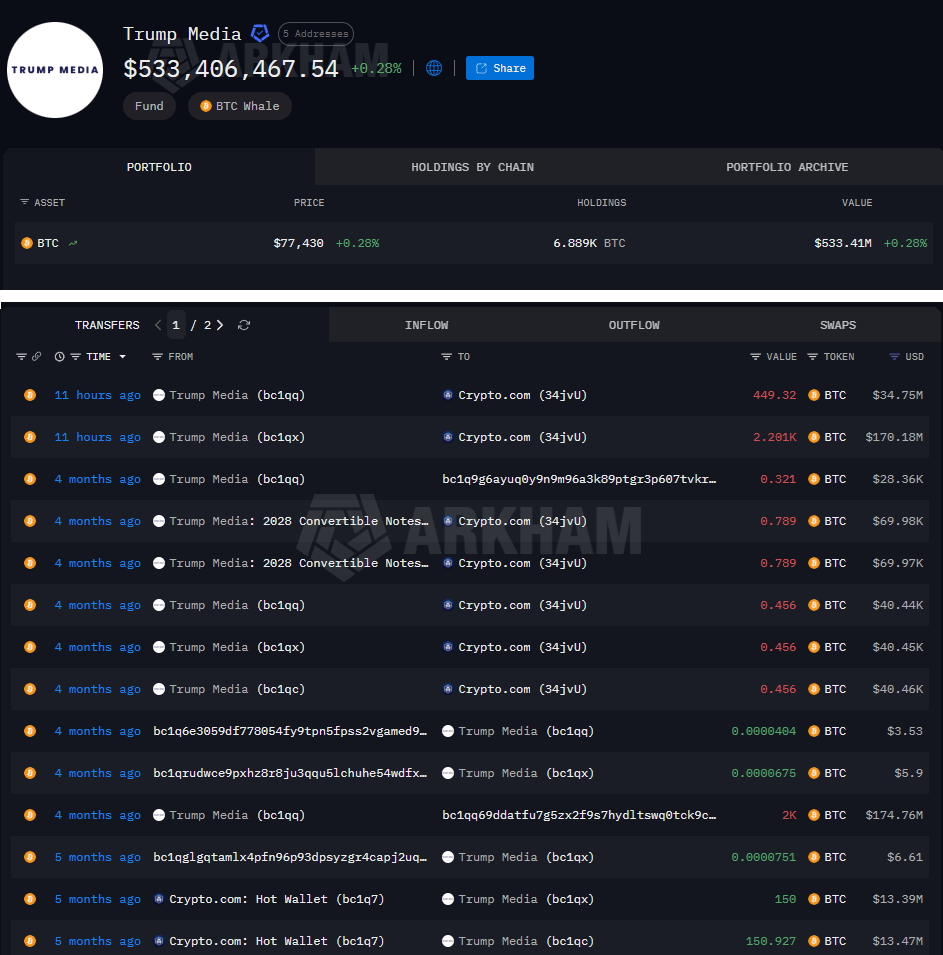Open sender address bc1qglgqtamlx4pfn96p93dpsyzgr4capj2uq

coord(290,858)
